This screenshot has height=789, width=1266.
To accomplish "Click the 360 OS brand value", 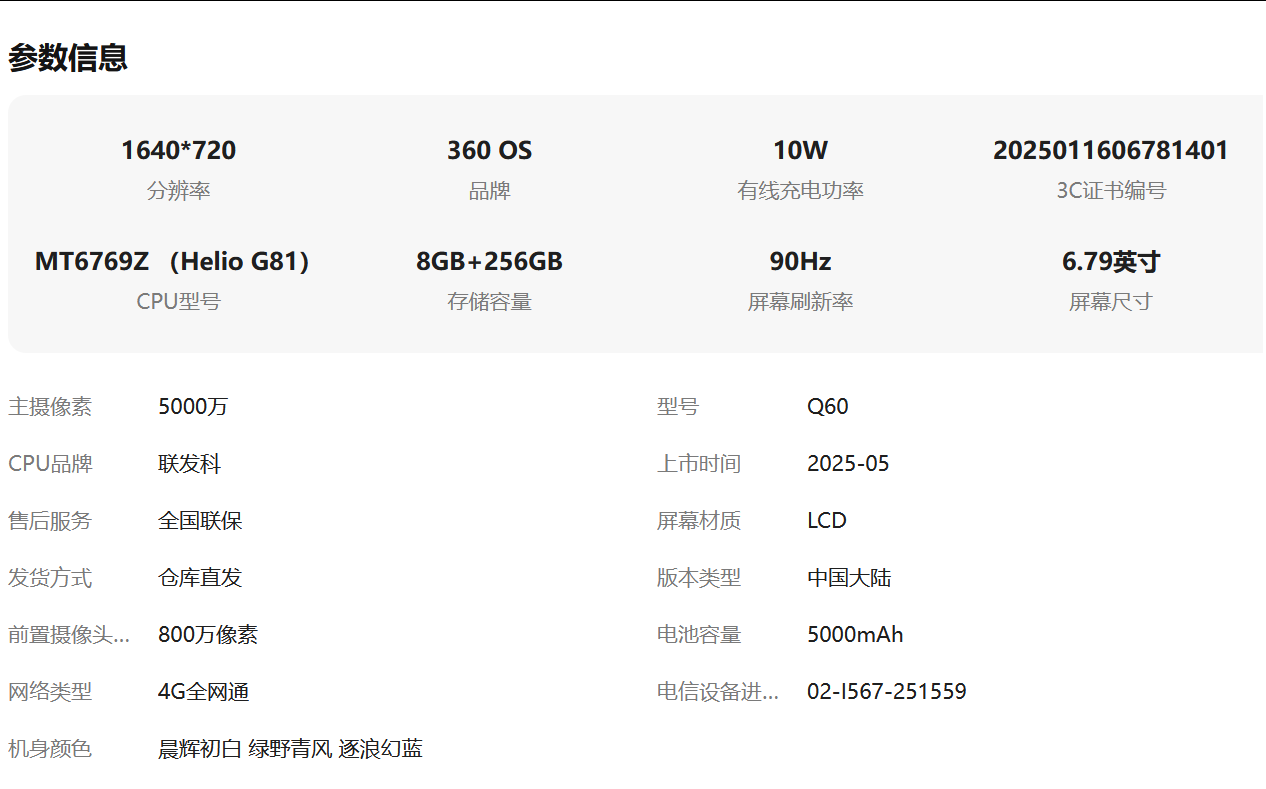I will [x=489, y=151].
